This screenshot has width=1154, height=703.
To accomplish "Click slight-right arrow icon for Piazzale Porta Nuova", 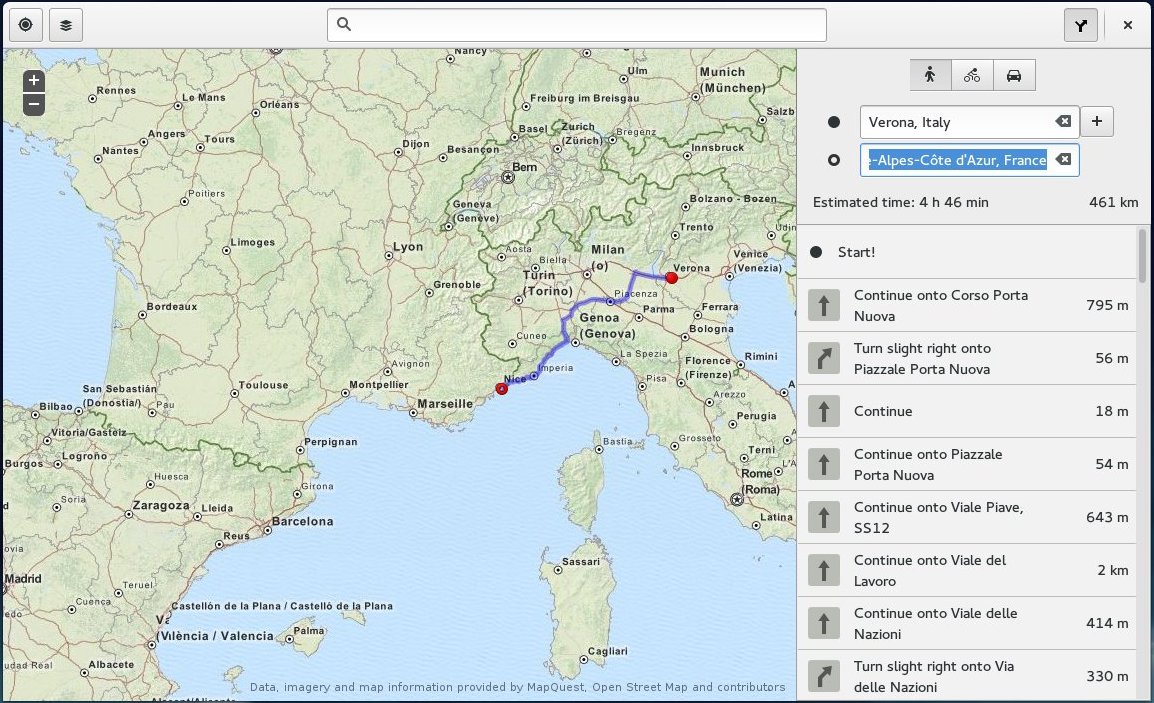I will (x=824, y=358).
